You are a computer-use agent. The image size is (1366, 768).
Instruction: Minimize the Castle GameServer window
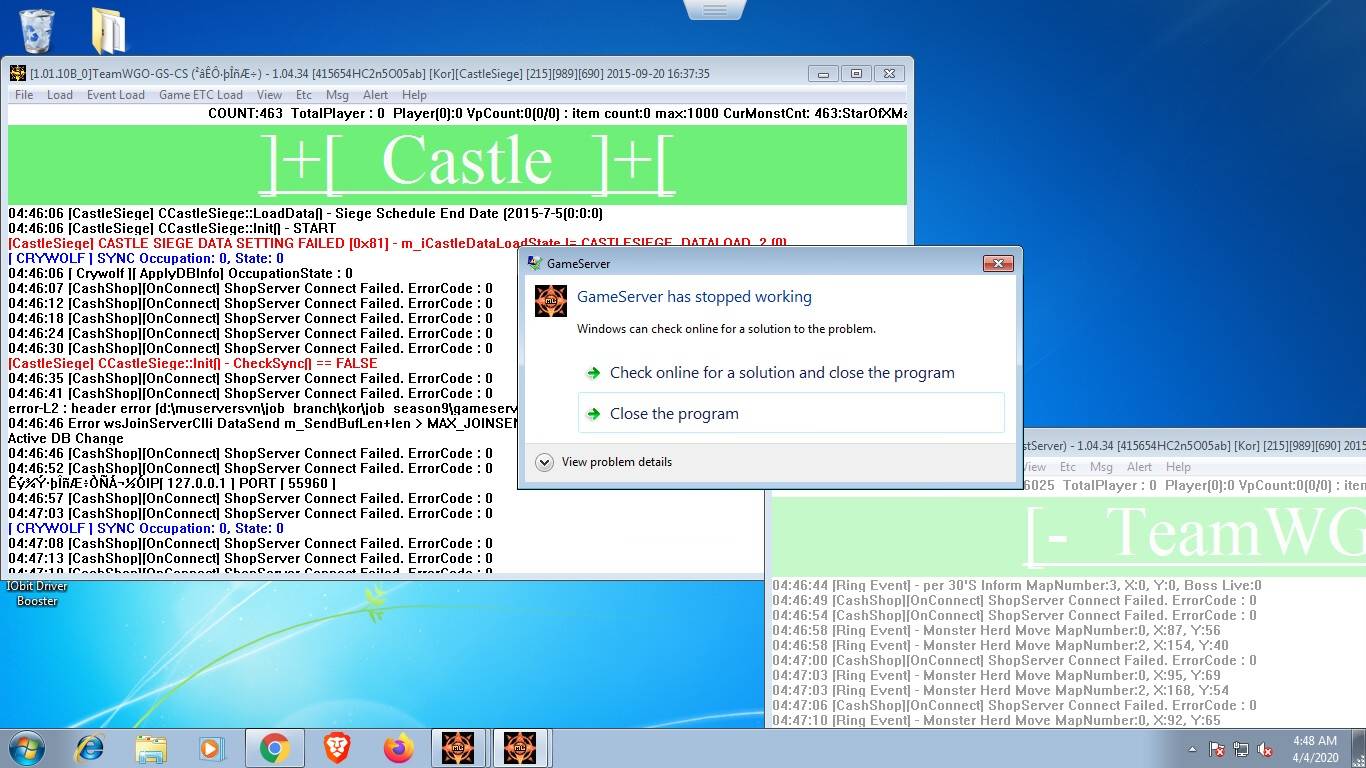click(823, 73)
